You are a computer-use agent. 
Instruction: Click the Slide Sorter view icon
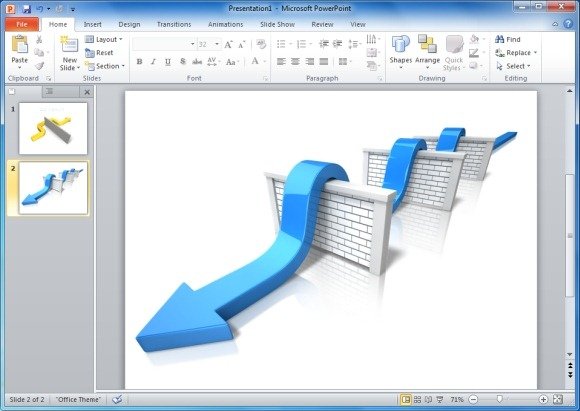417,399
